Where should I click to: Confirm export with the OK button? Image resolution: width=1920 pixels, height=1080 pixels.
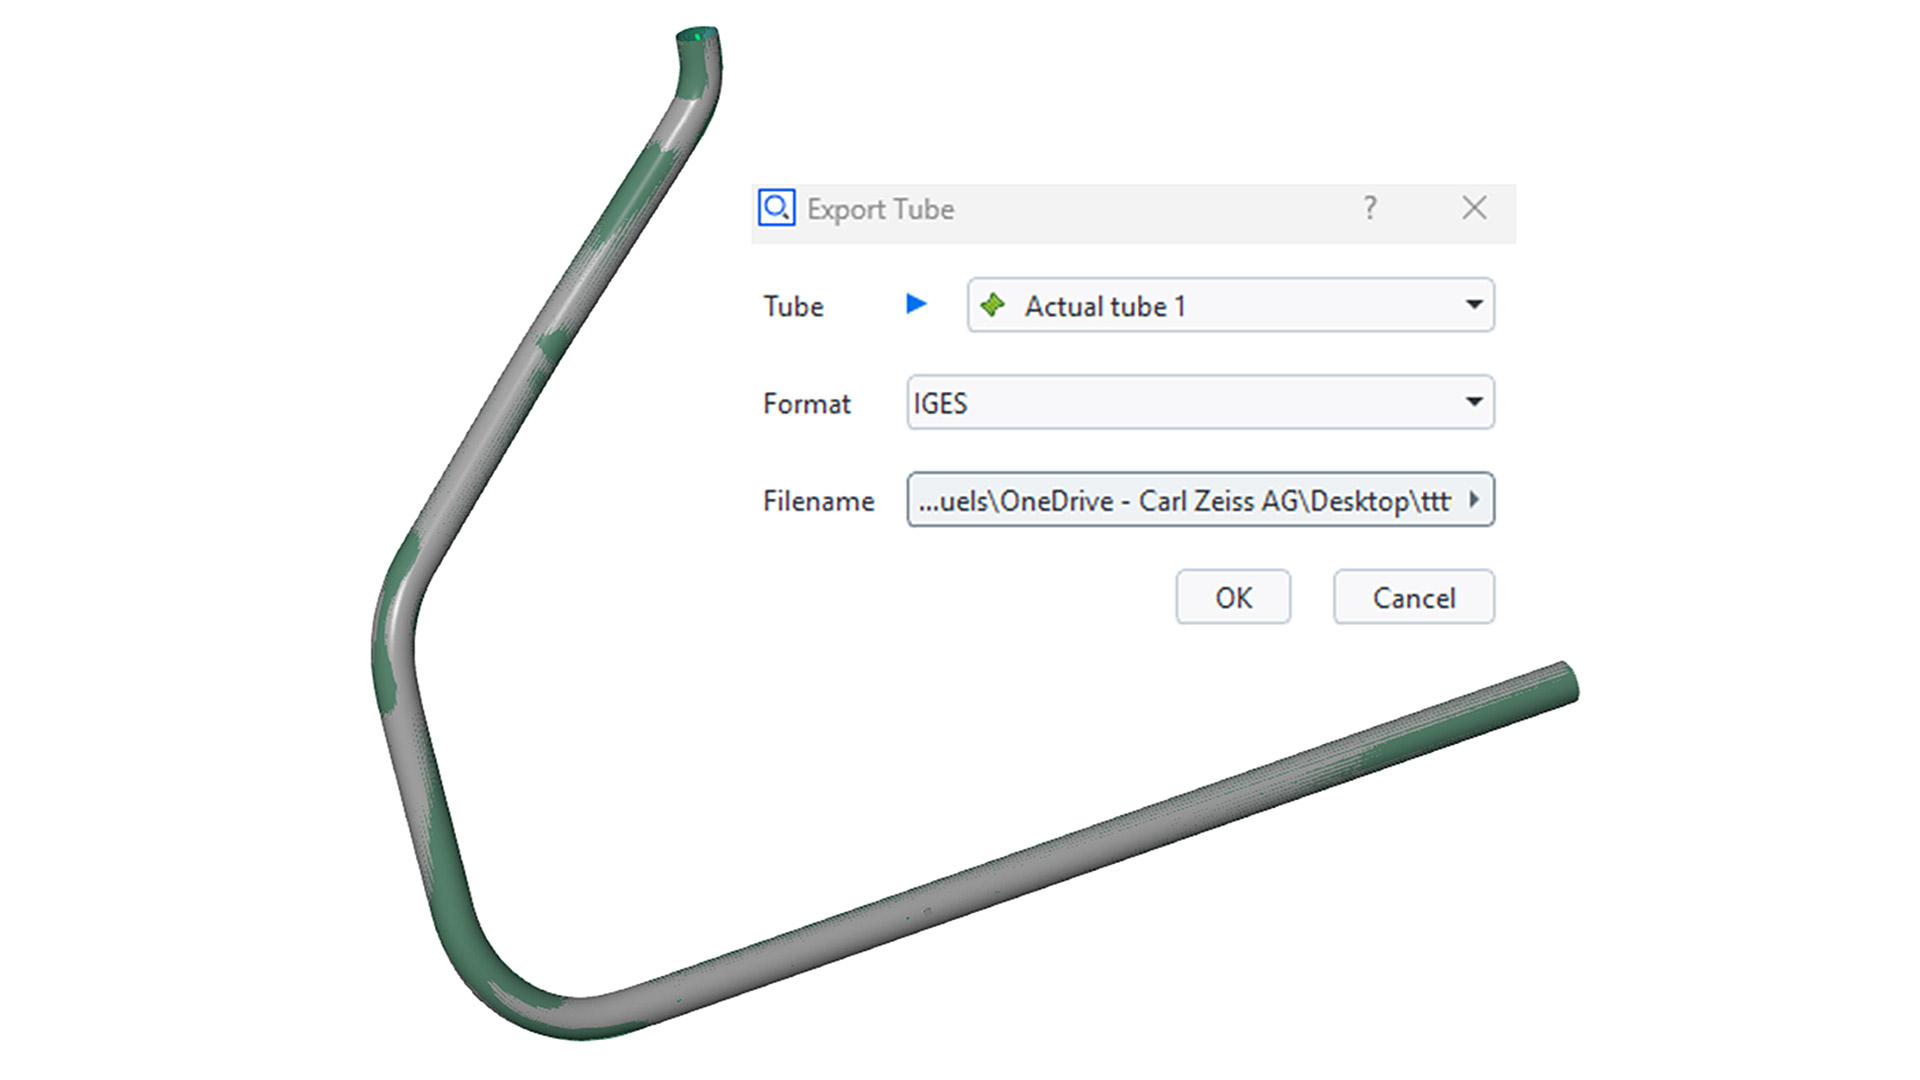tap(1233, 597)
